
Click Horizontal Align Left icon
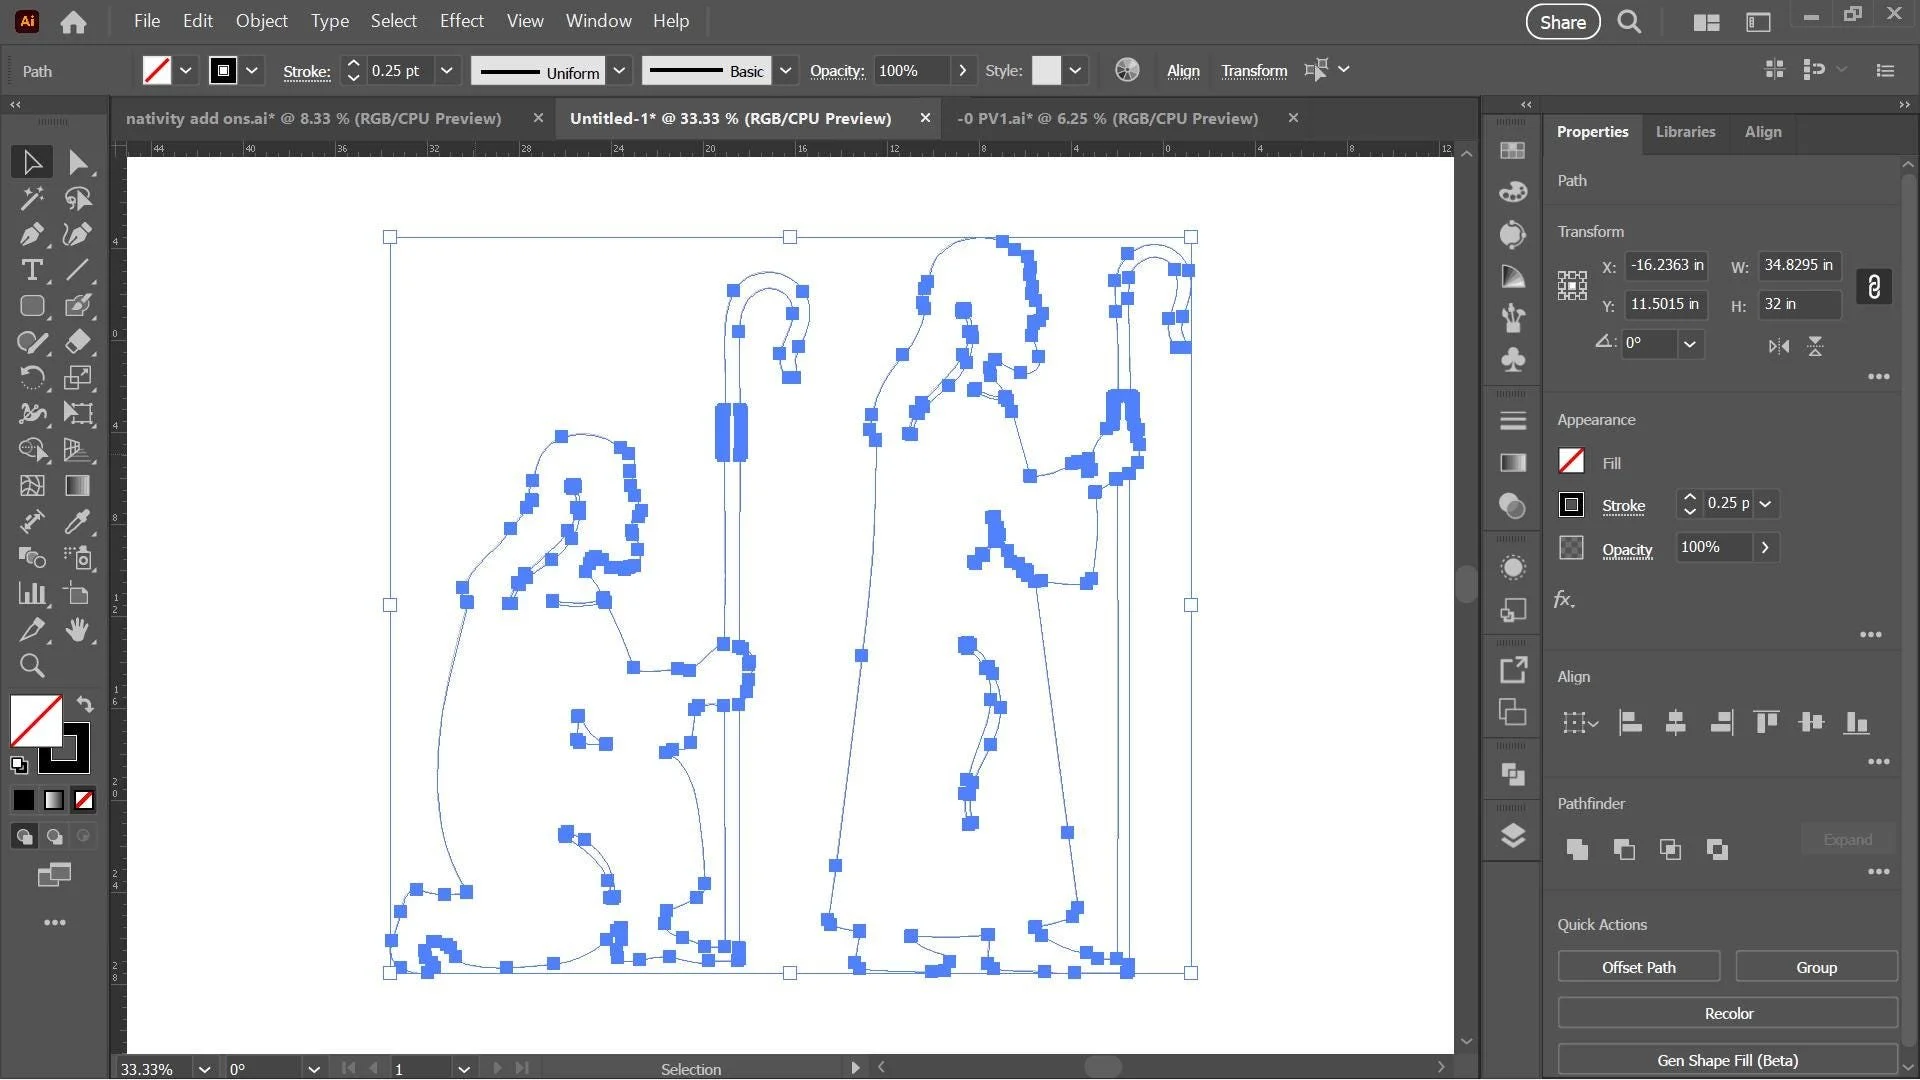point(1630,722)
